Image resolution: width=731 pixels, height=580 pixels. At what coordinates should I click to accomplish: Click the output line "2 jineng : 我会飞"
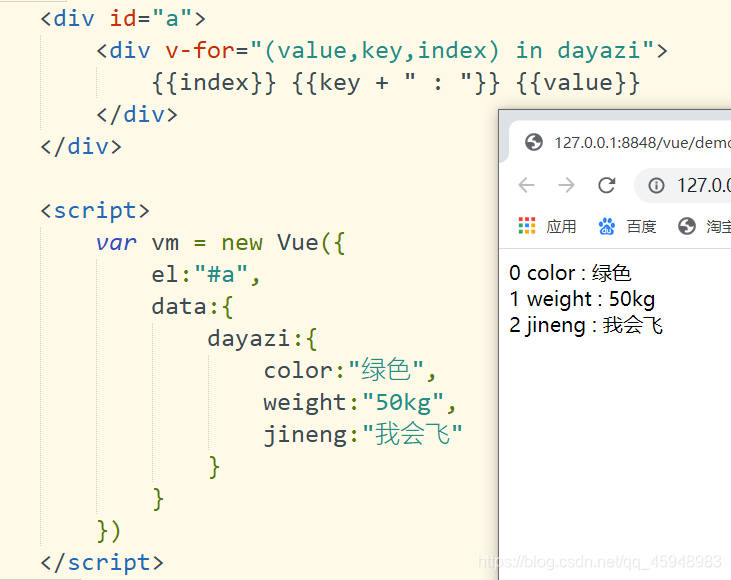coord(586,325)
